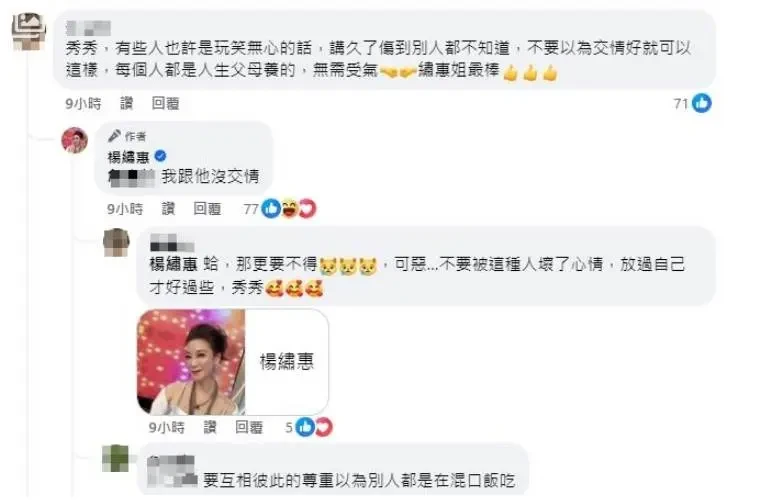Click 楊繡惠's round profile picture
Image resolution: width=758 pixels, height=502 pixels.
[x=74, y=140]
